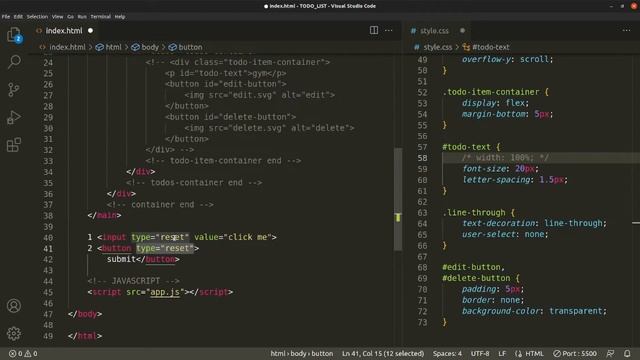Click the closing main tag on line 38
The width and height of the screenshot is (640, 360).
point(104,216)
